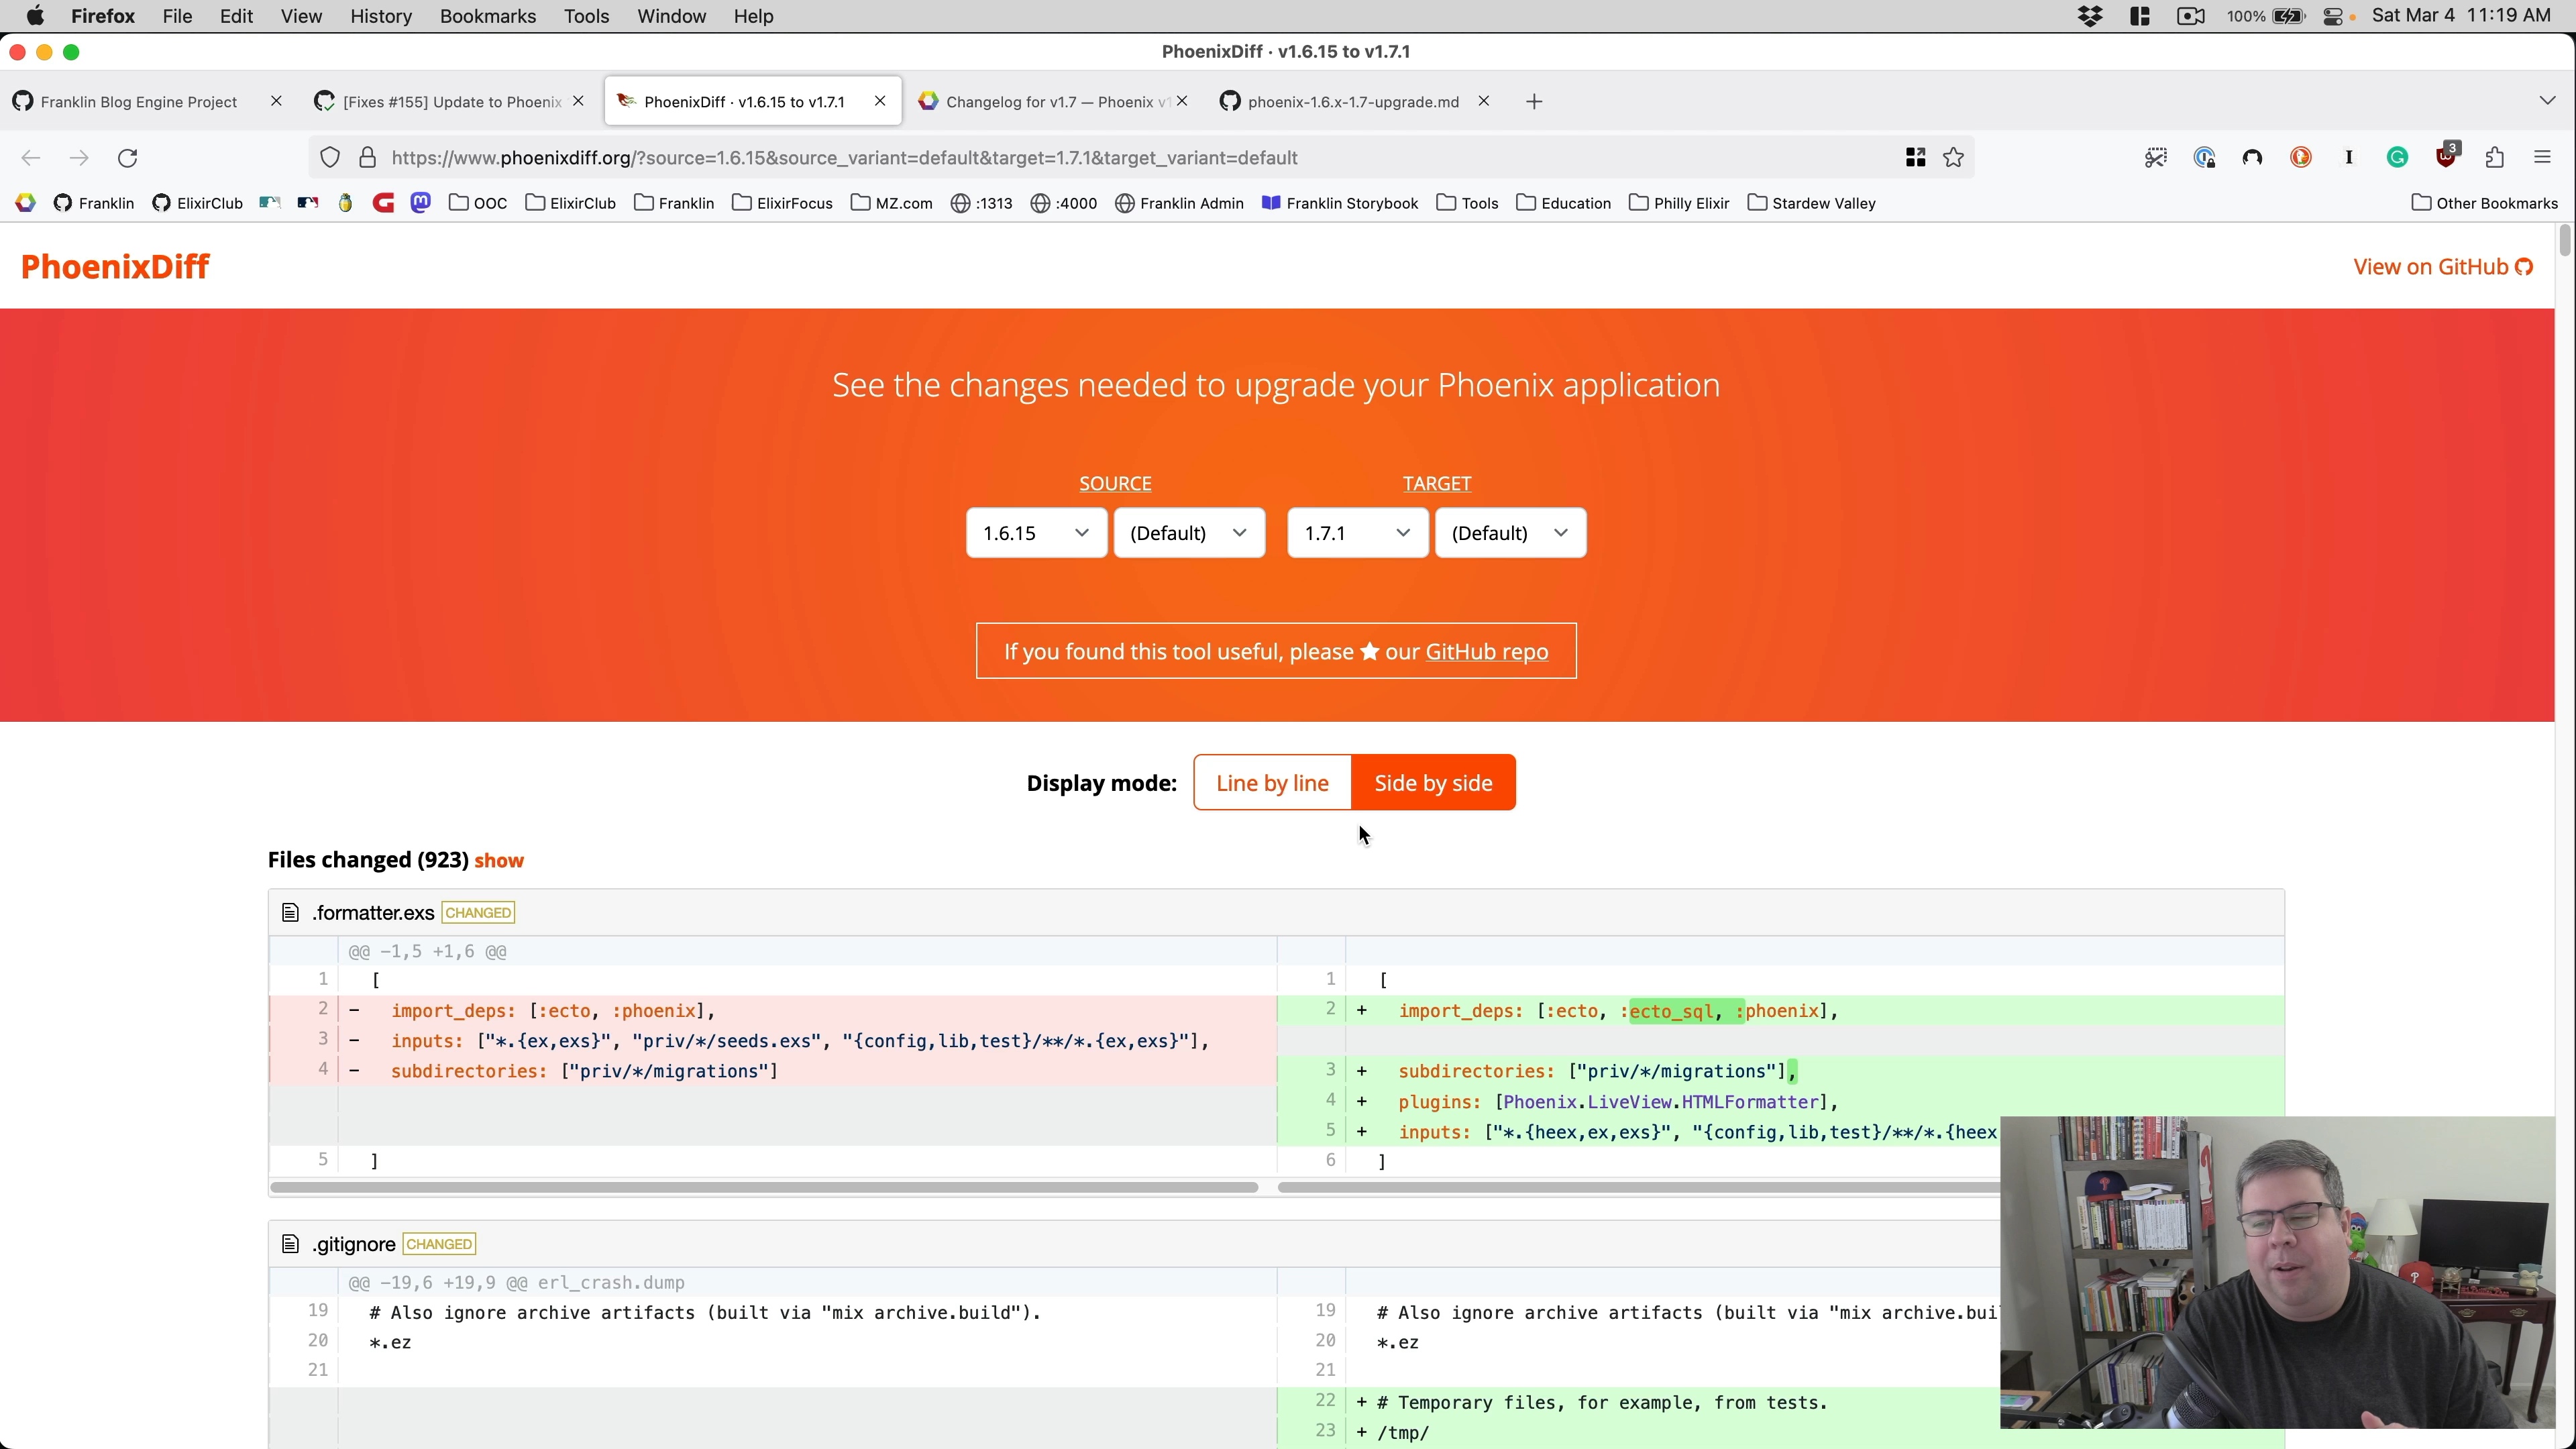Open the tracking protection shield icon
Screen dimensions: 2576x1449
coord(330,158)
